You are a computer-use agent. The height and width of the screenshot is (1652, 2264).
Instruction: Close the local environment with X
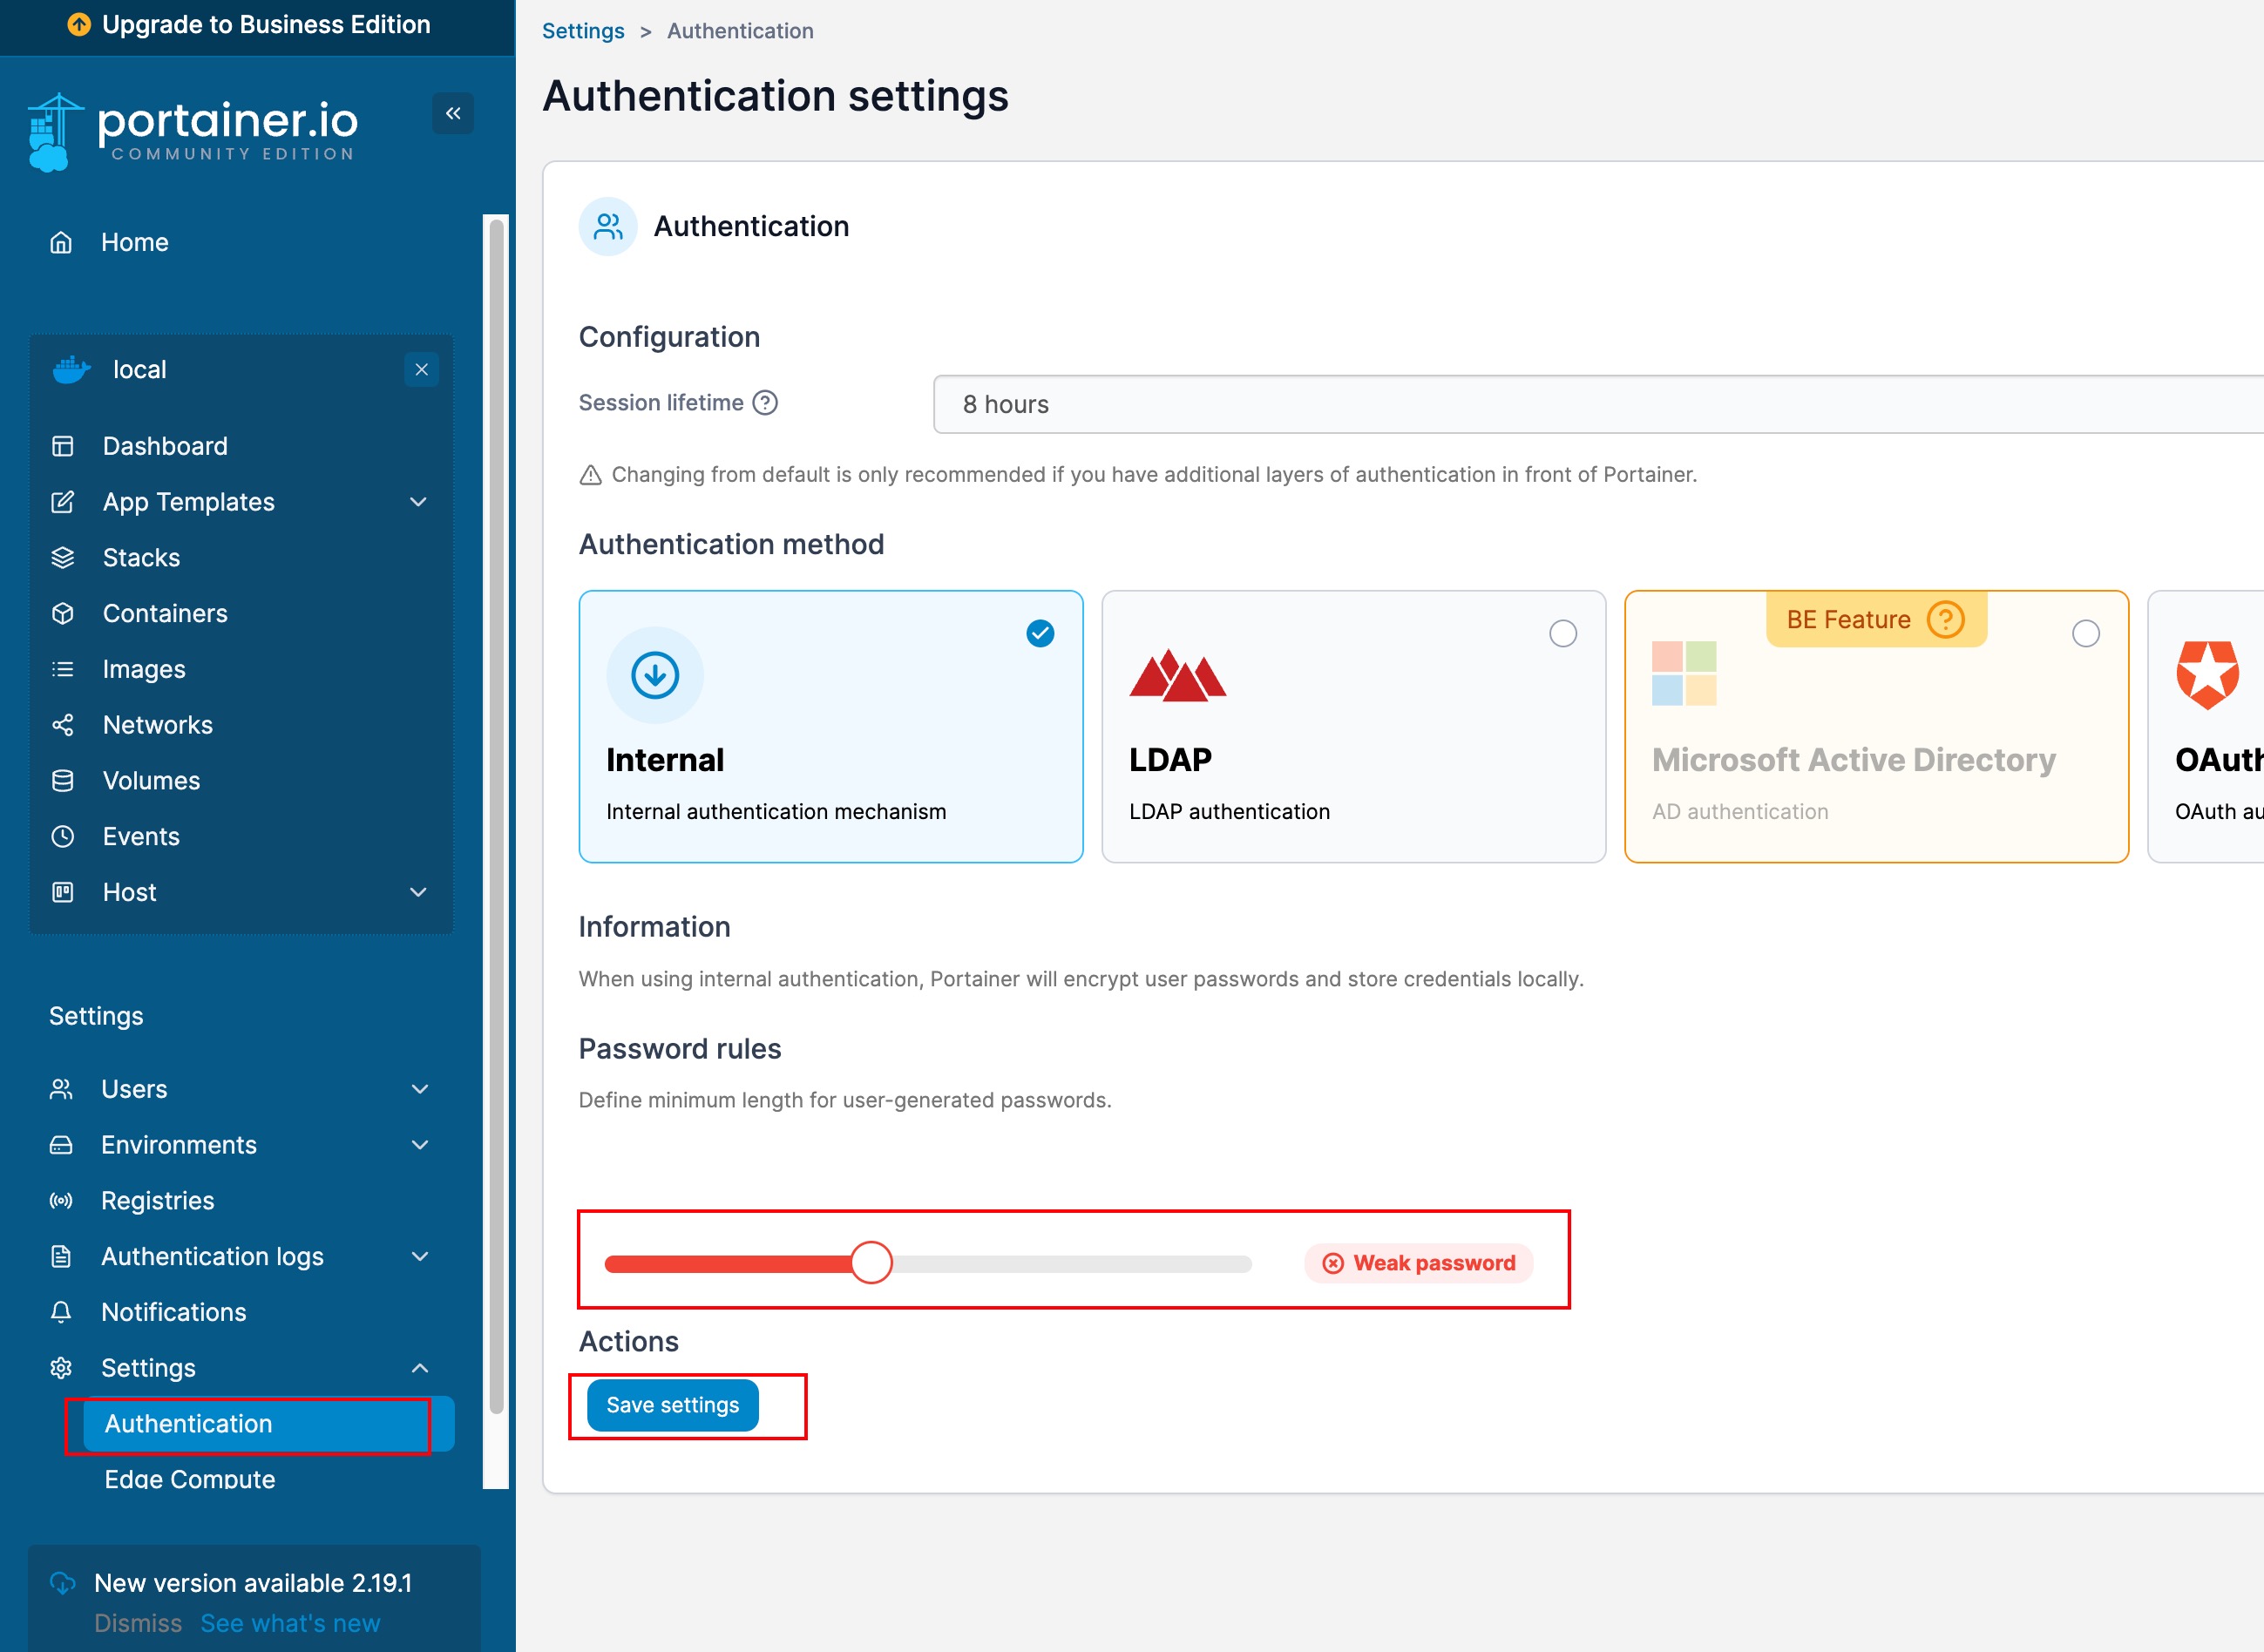click(x=421, y=370)
